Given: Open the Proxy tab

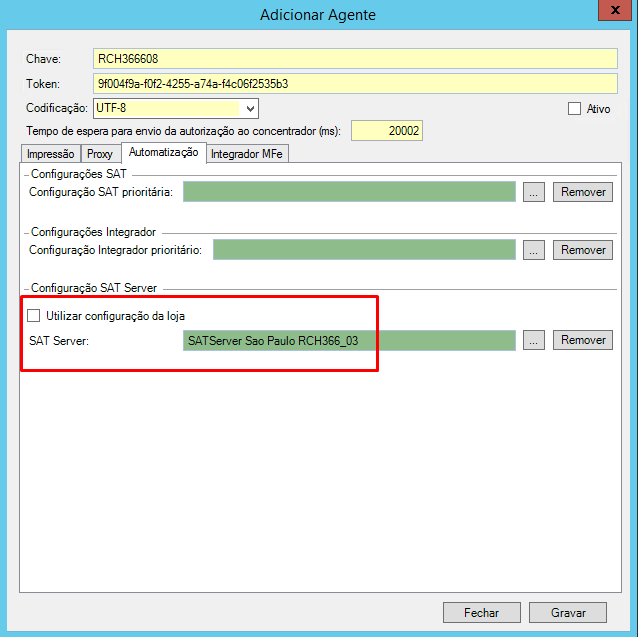Looking at the screenshot, I should click(x=100, y=154).
